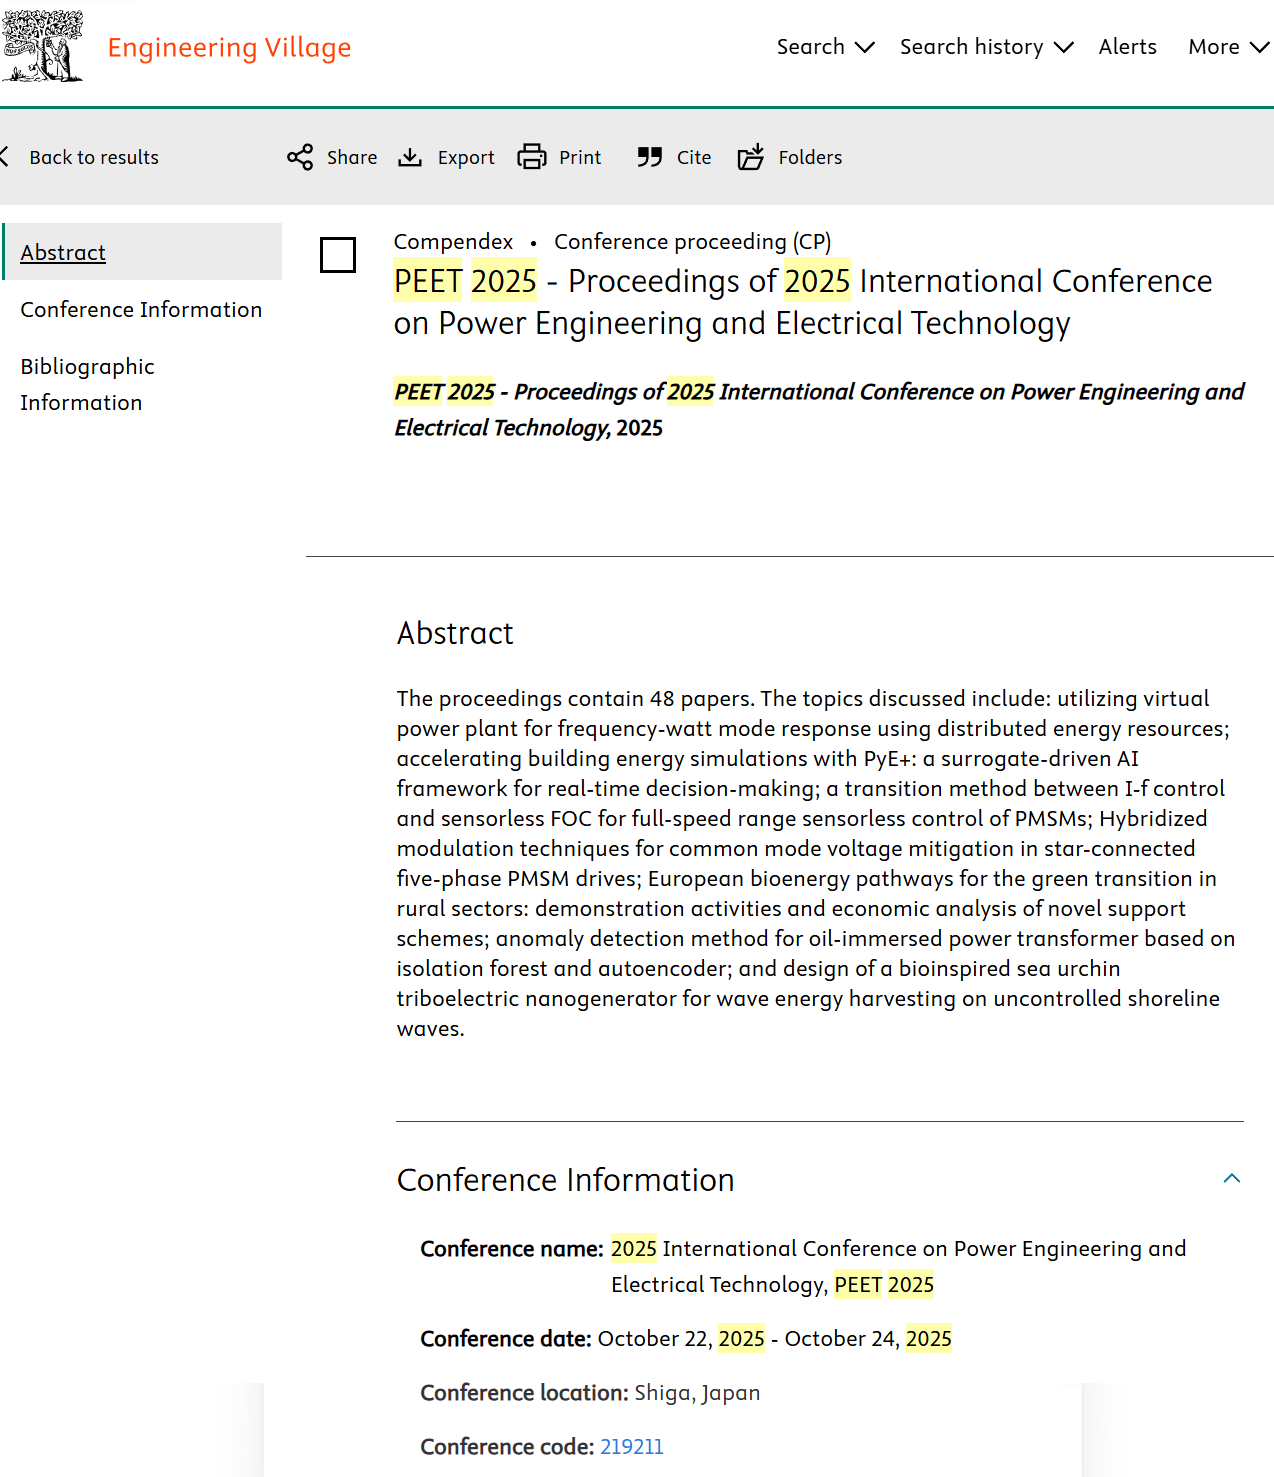
Task: Click the Print printer icon
Action: [x=532, y=157]
